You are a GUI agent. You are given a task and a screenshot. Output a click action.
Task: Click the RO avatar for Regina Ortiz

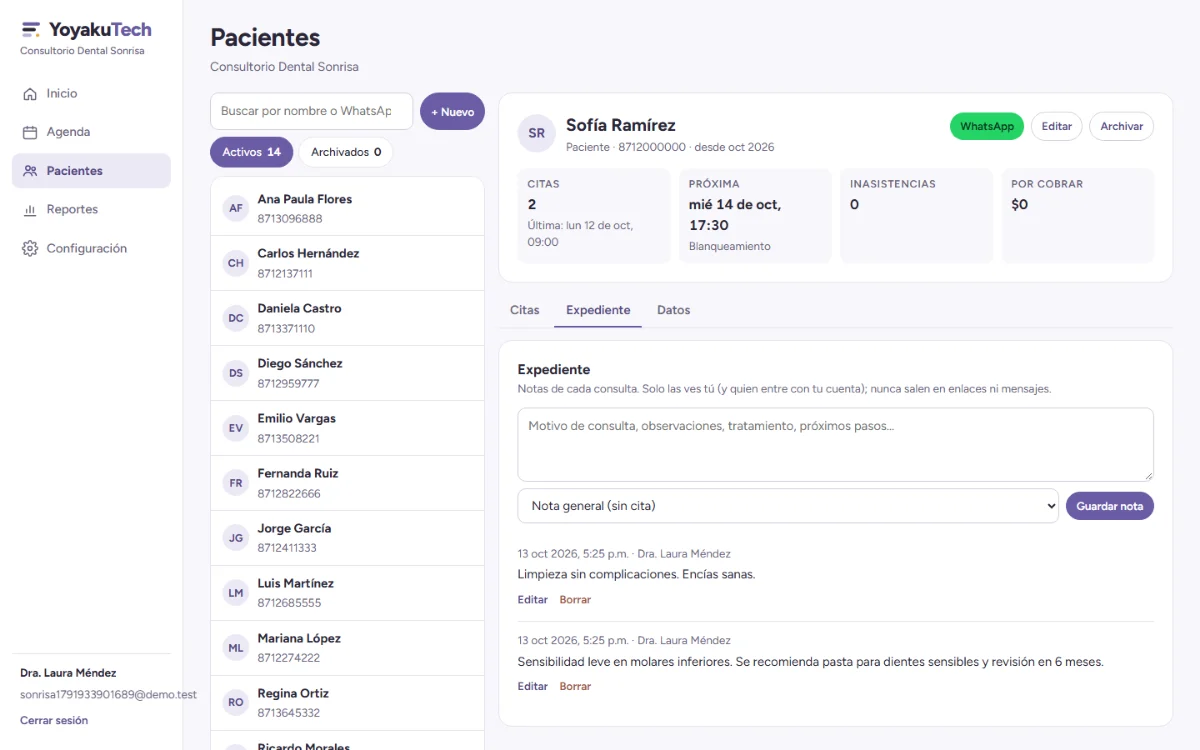coord(236,703)
